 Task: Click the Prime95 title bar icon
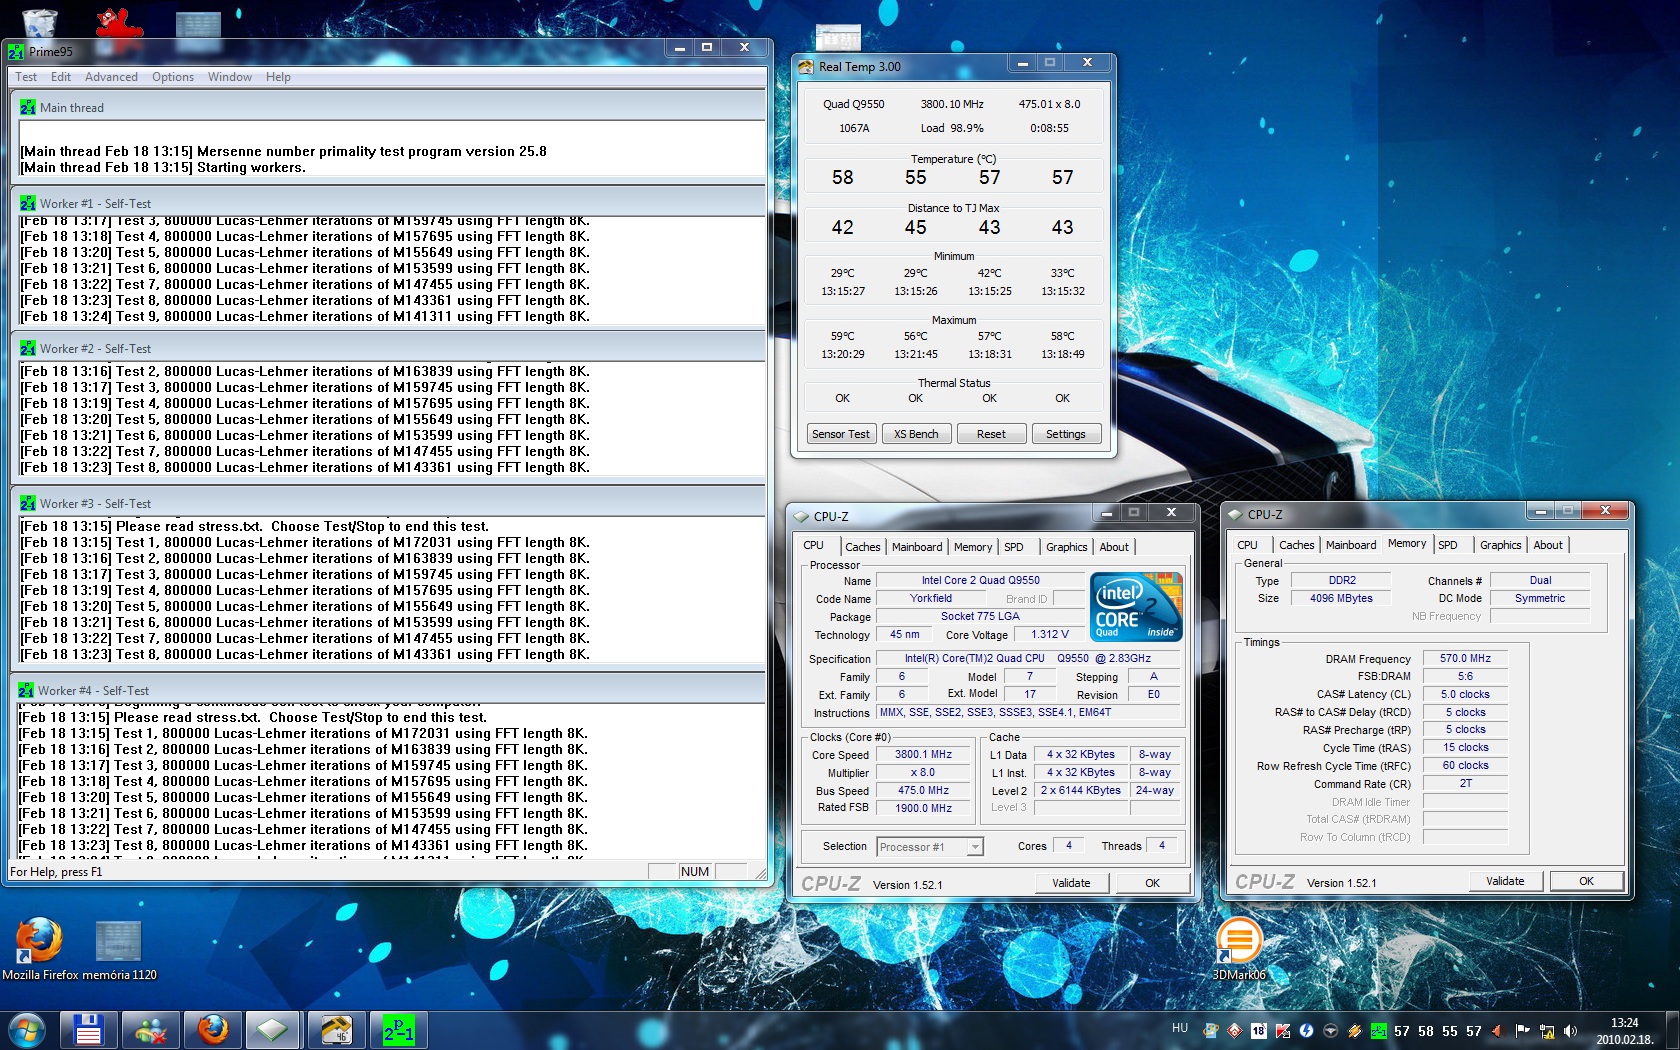coord(16,51)
